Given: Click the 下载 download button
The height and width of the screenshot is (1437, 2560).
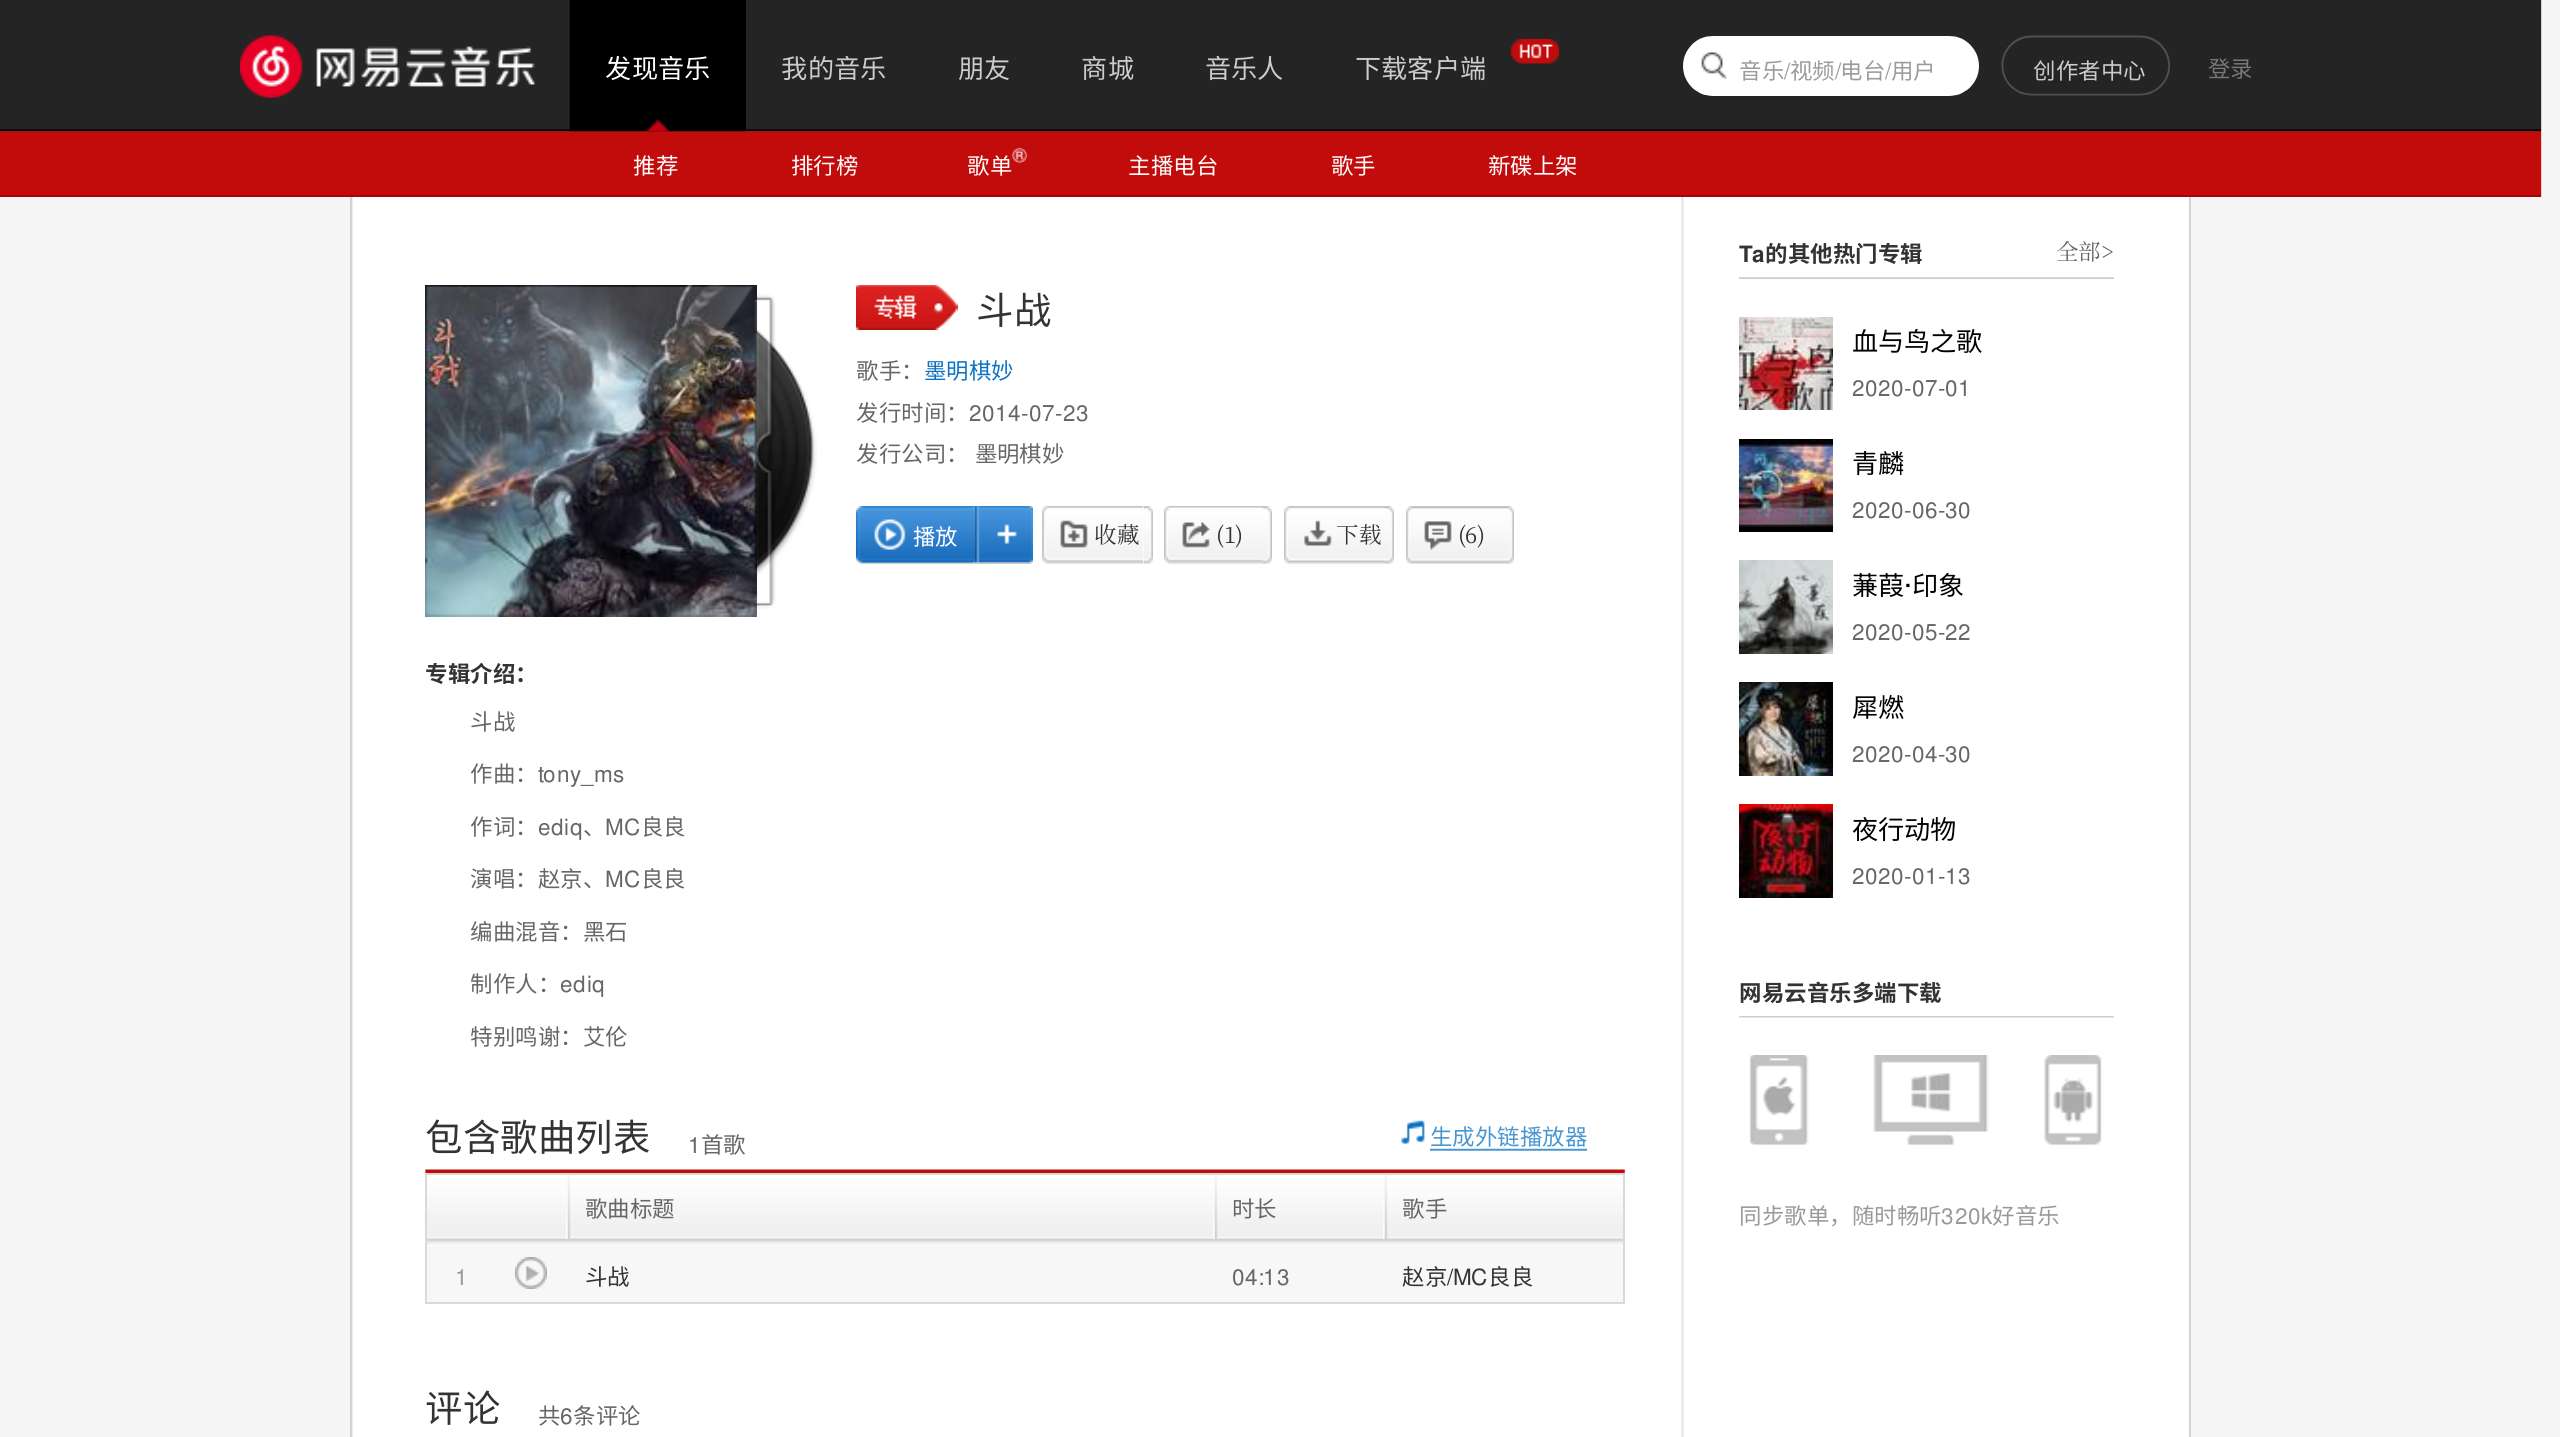Looking at the screenshot, I should coord(1339,535).
